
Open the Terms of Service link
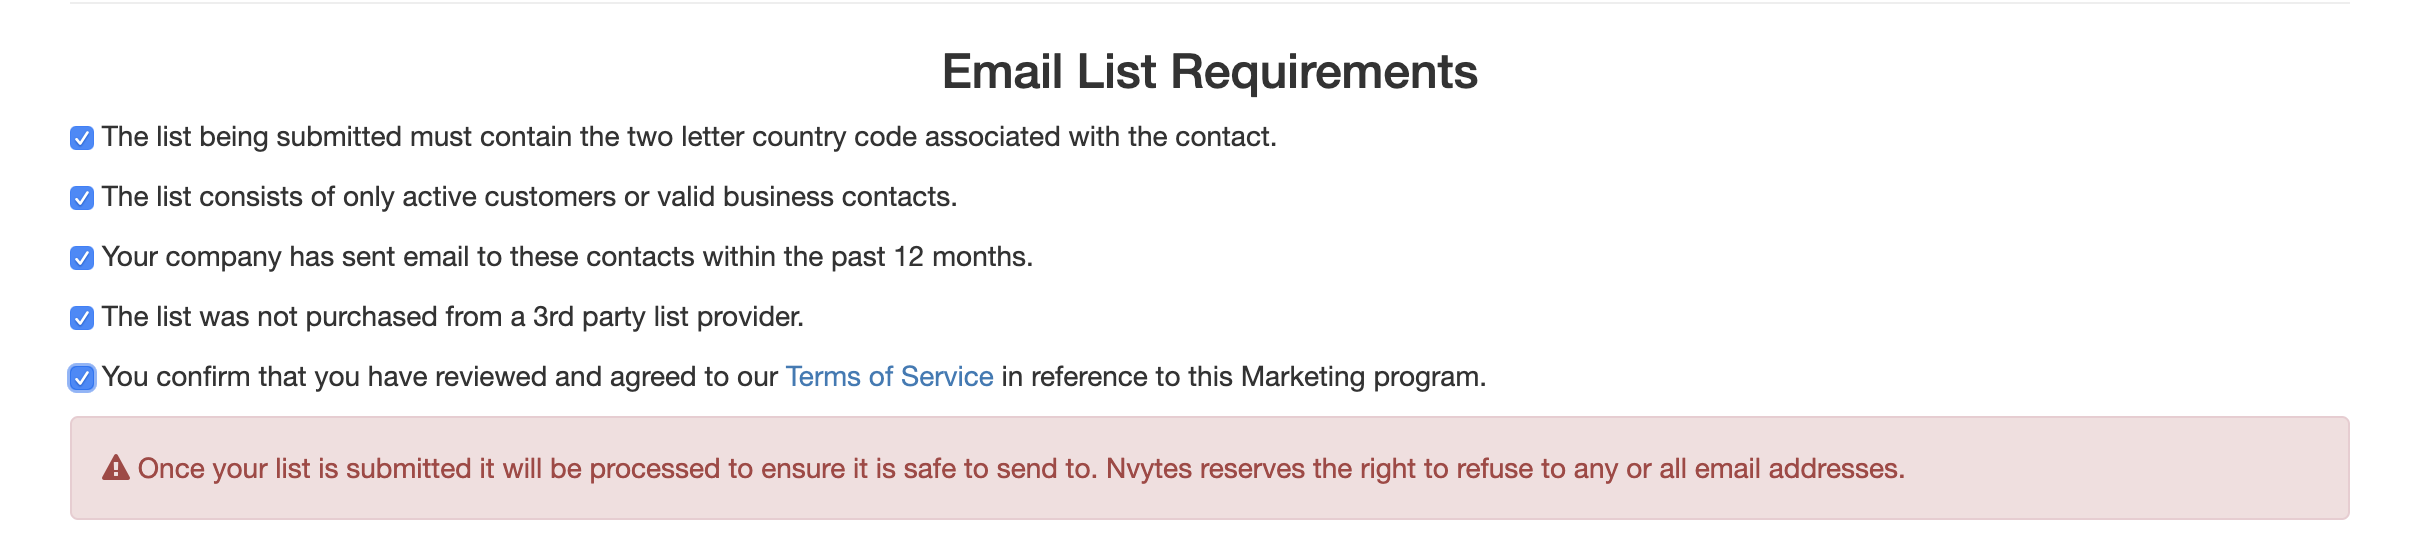click(x=889, y=377)
